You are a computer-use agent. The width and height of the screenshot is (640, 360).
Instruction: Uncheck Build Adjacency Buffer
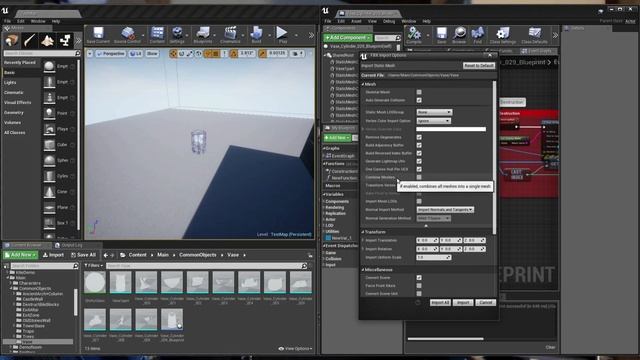[x=419, y=145]
